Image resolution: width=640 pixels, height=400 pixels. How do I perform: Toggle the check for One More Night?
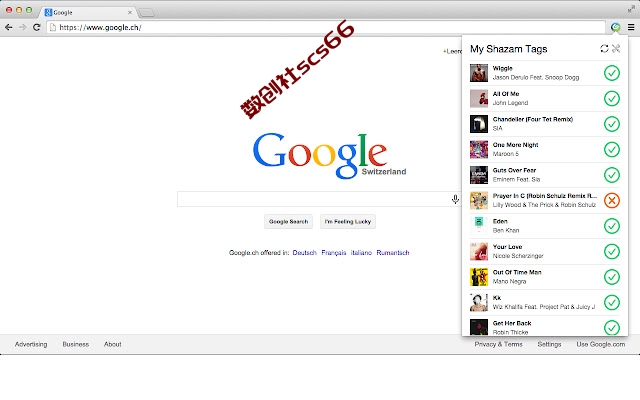click(612, 149)
